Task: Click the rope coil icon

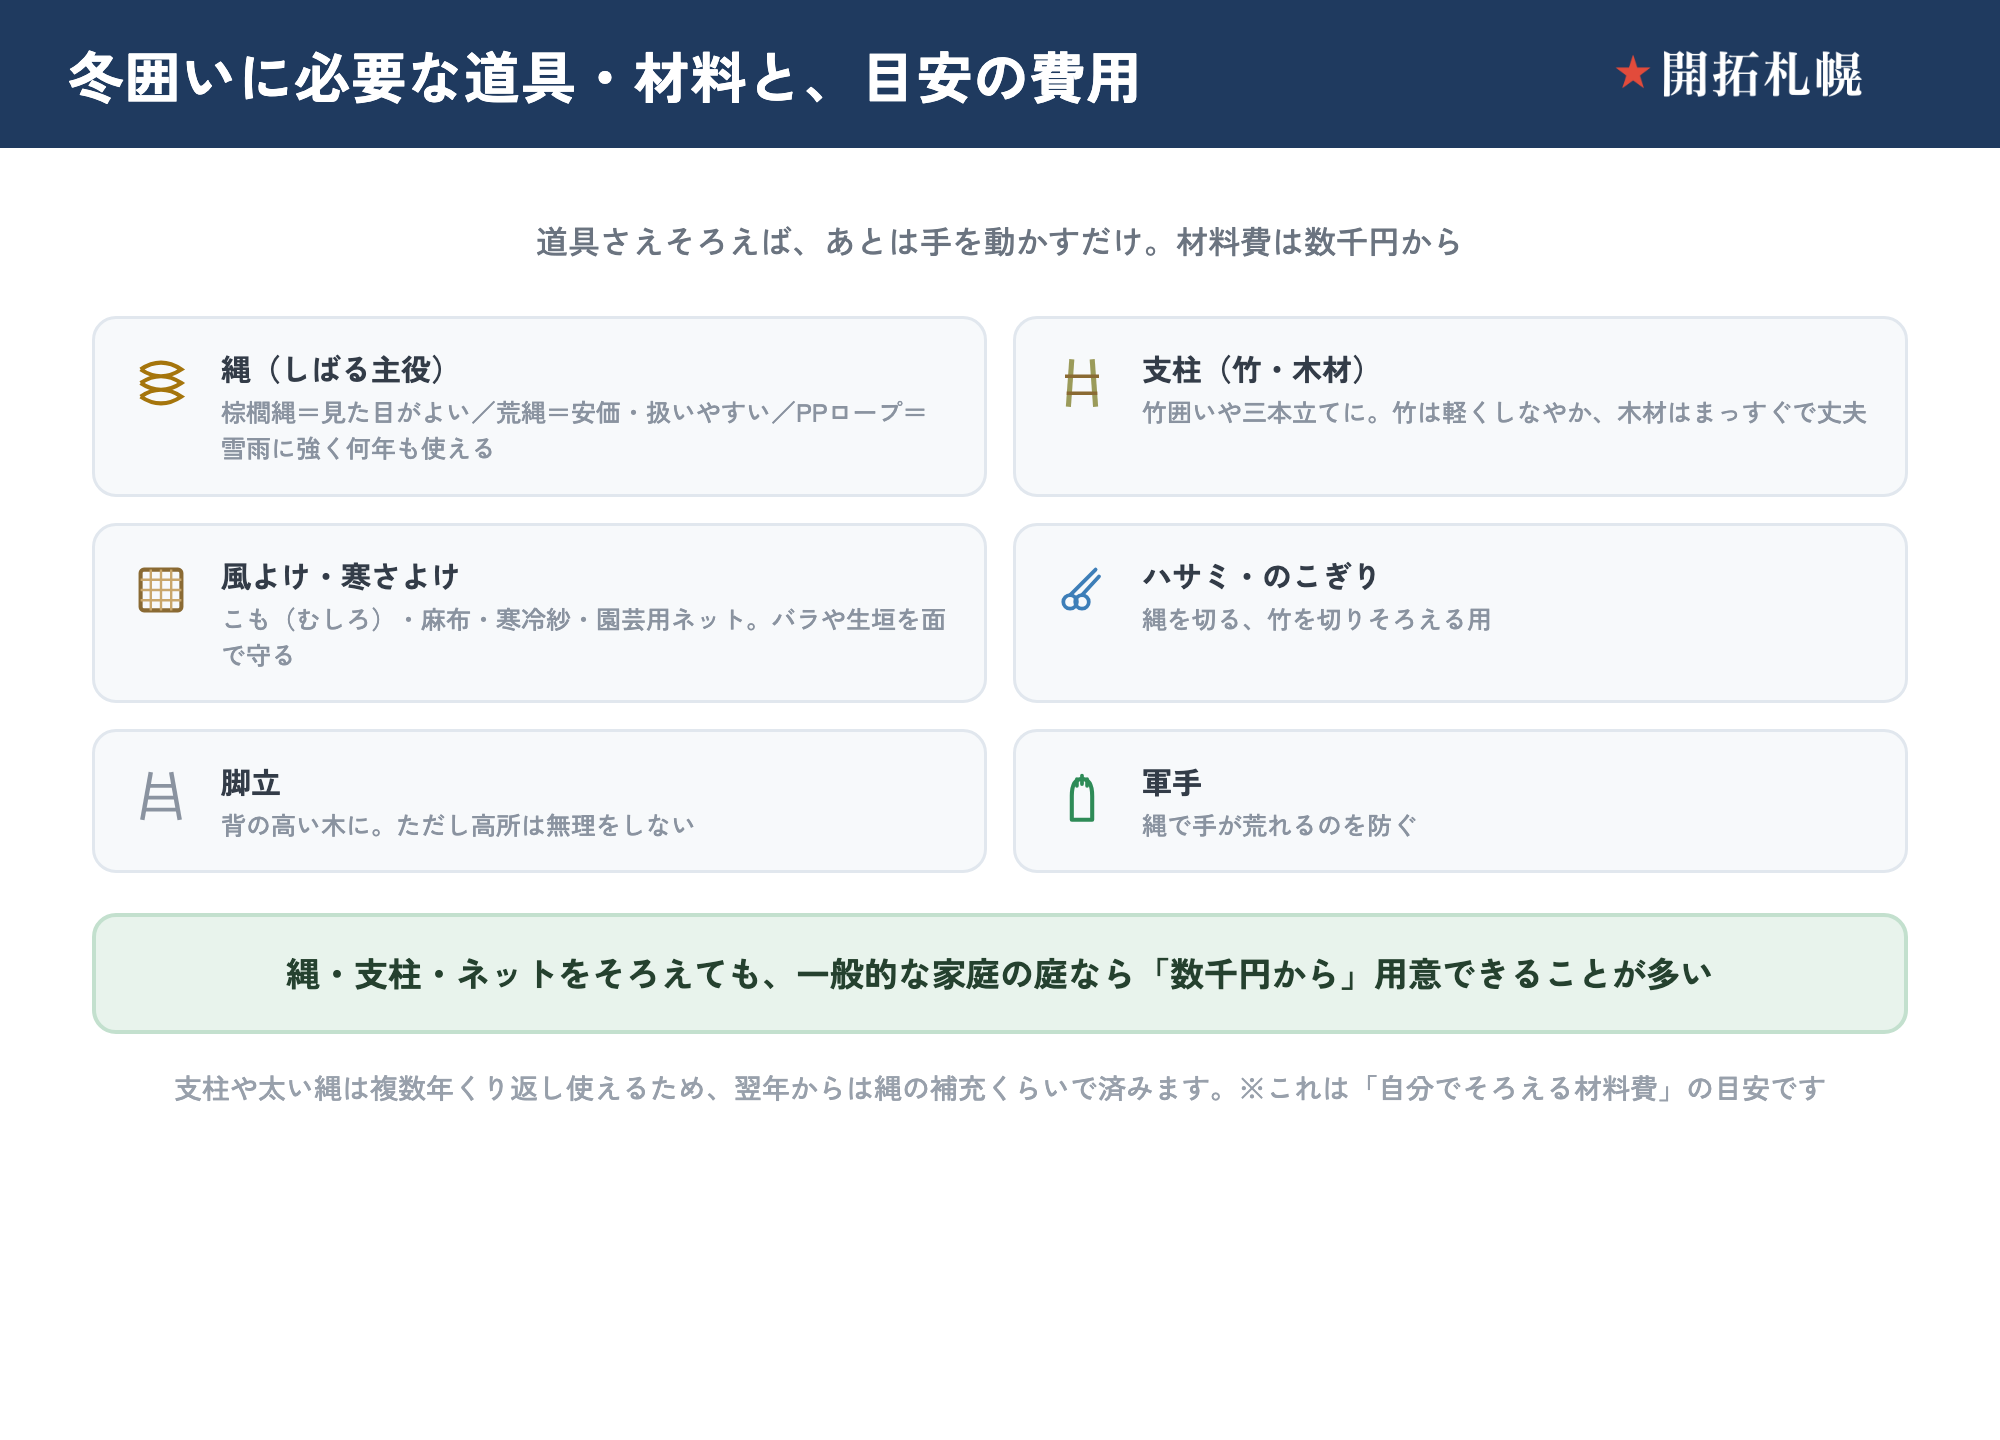Action: click(x=161, y=383)
